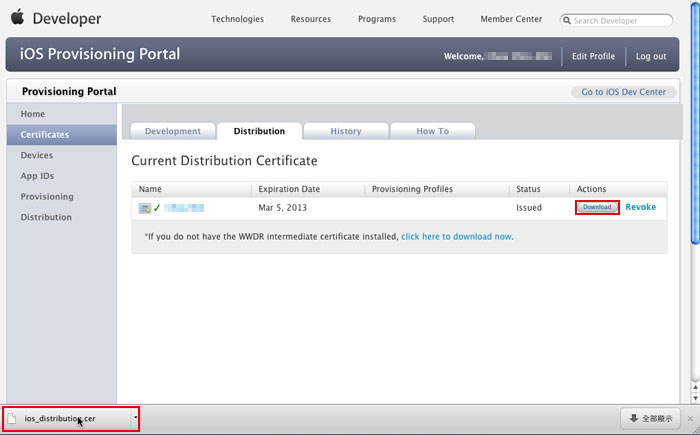The width and height of the screenshot is (700, 435).
Task: Open the How To tab
Action: point(433,131)
